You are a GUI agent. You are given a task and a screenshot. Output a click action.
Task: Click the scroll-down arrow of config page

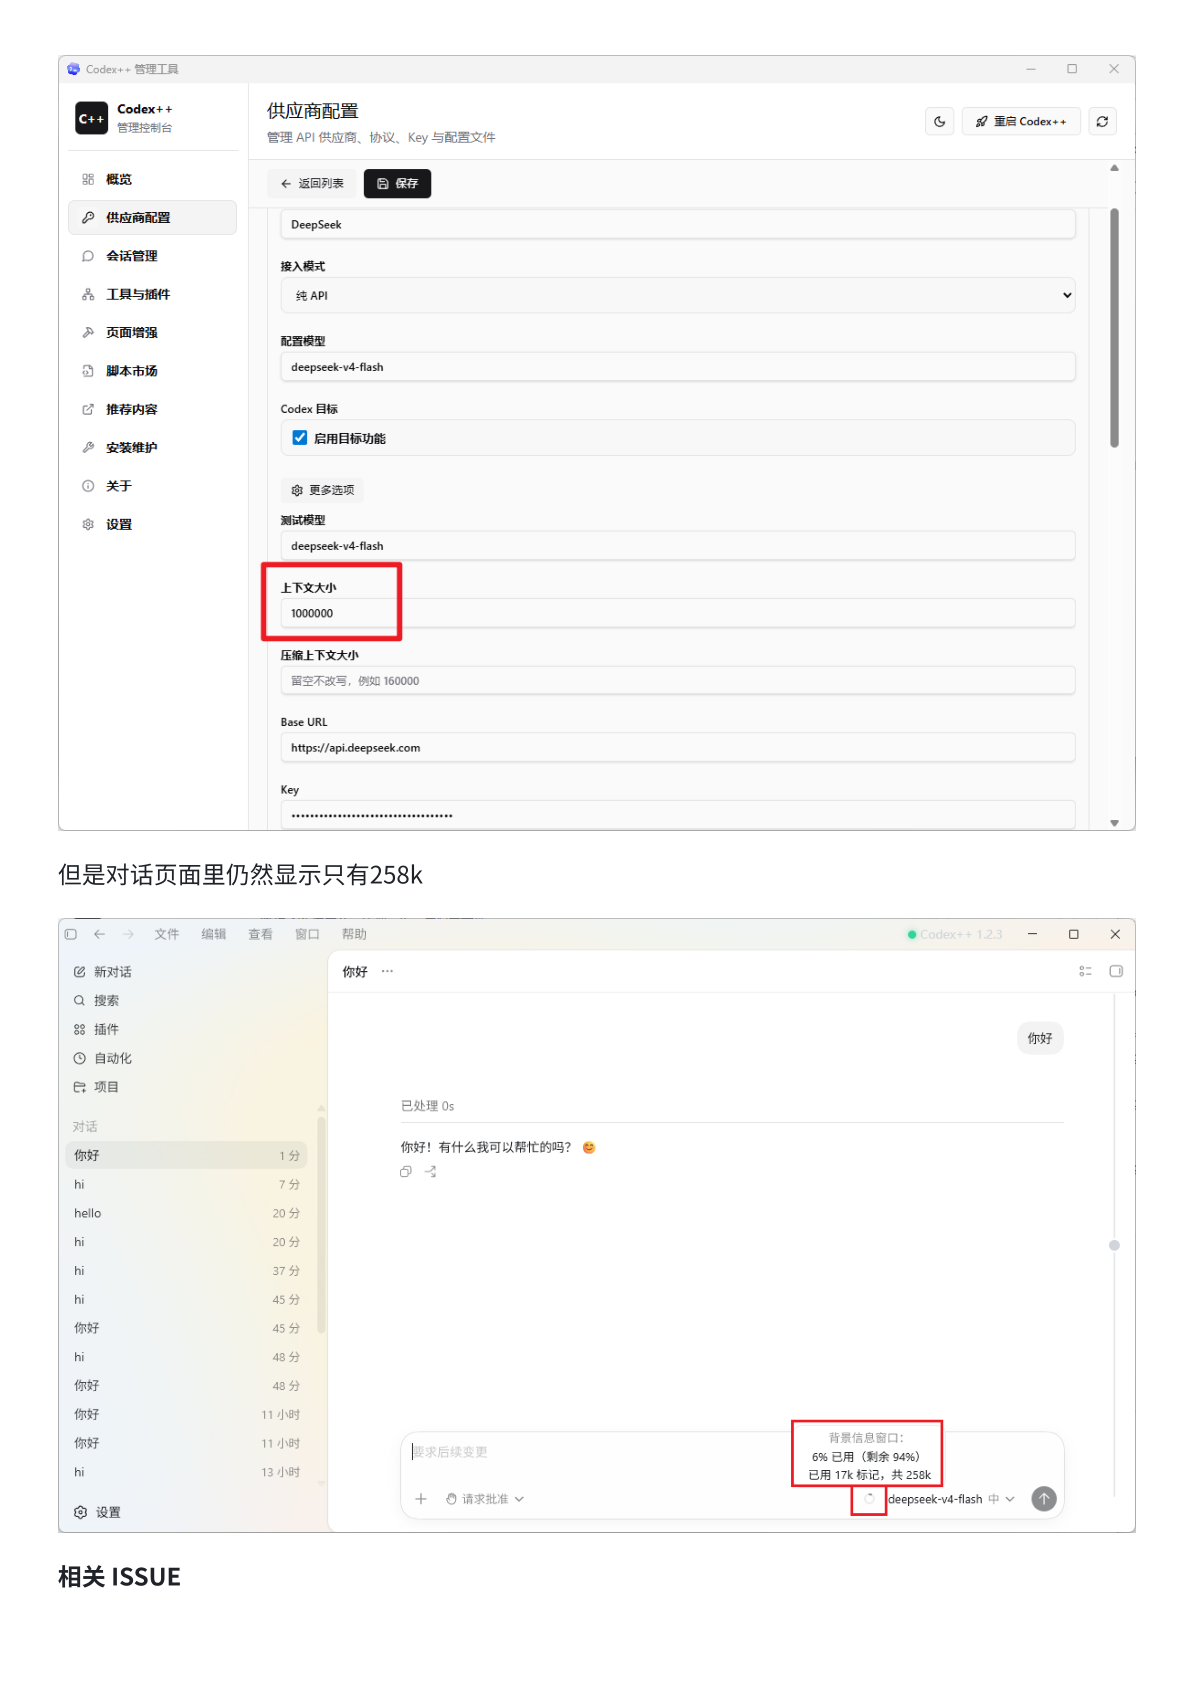coord(1114,823)
